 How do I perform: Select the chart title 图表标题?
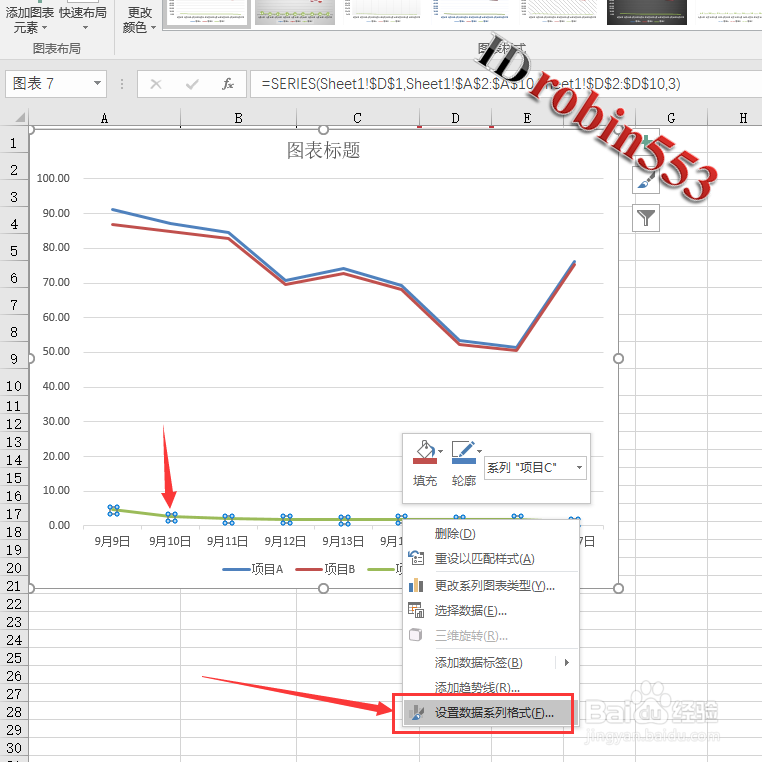[x=323, y=150]
